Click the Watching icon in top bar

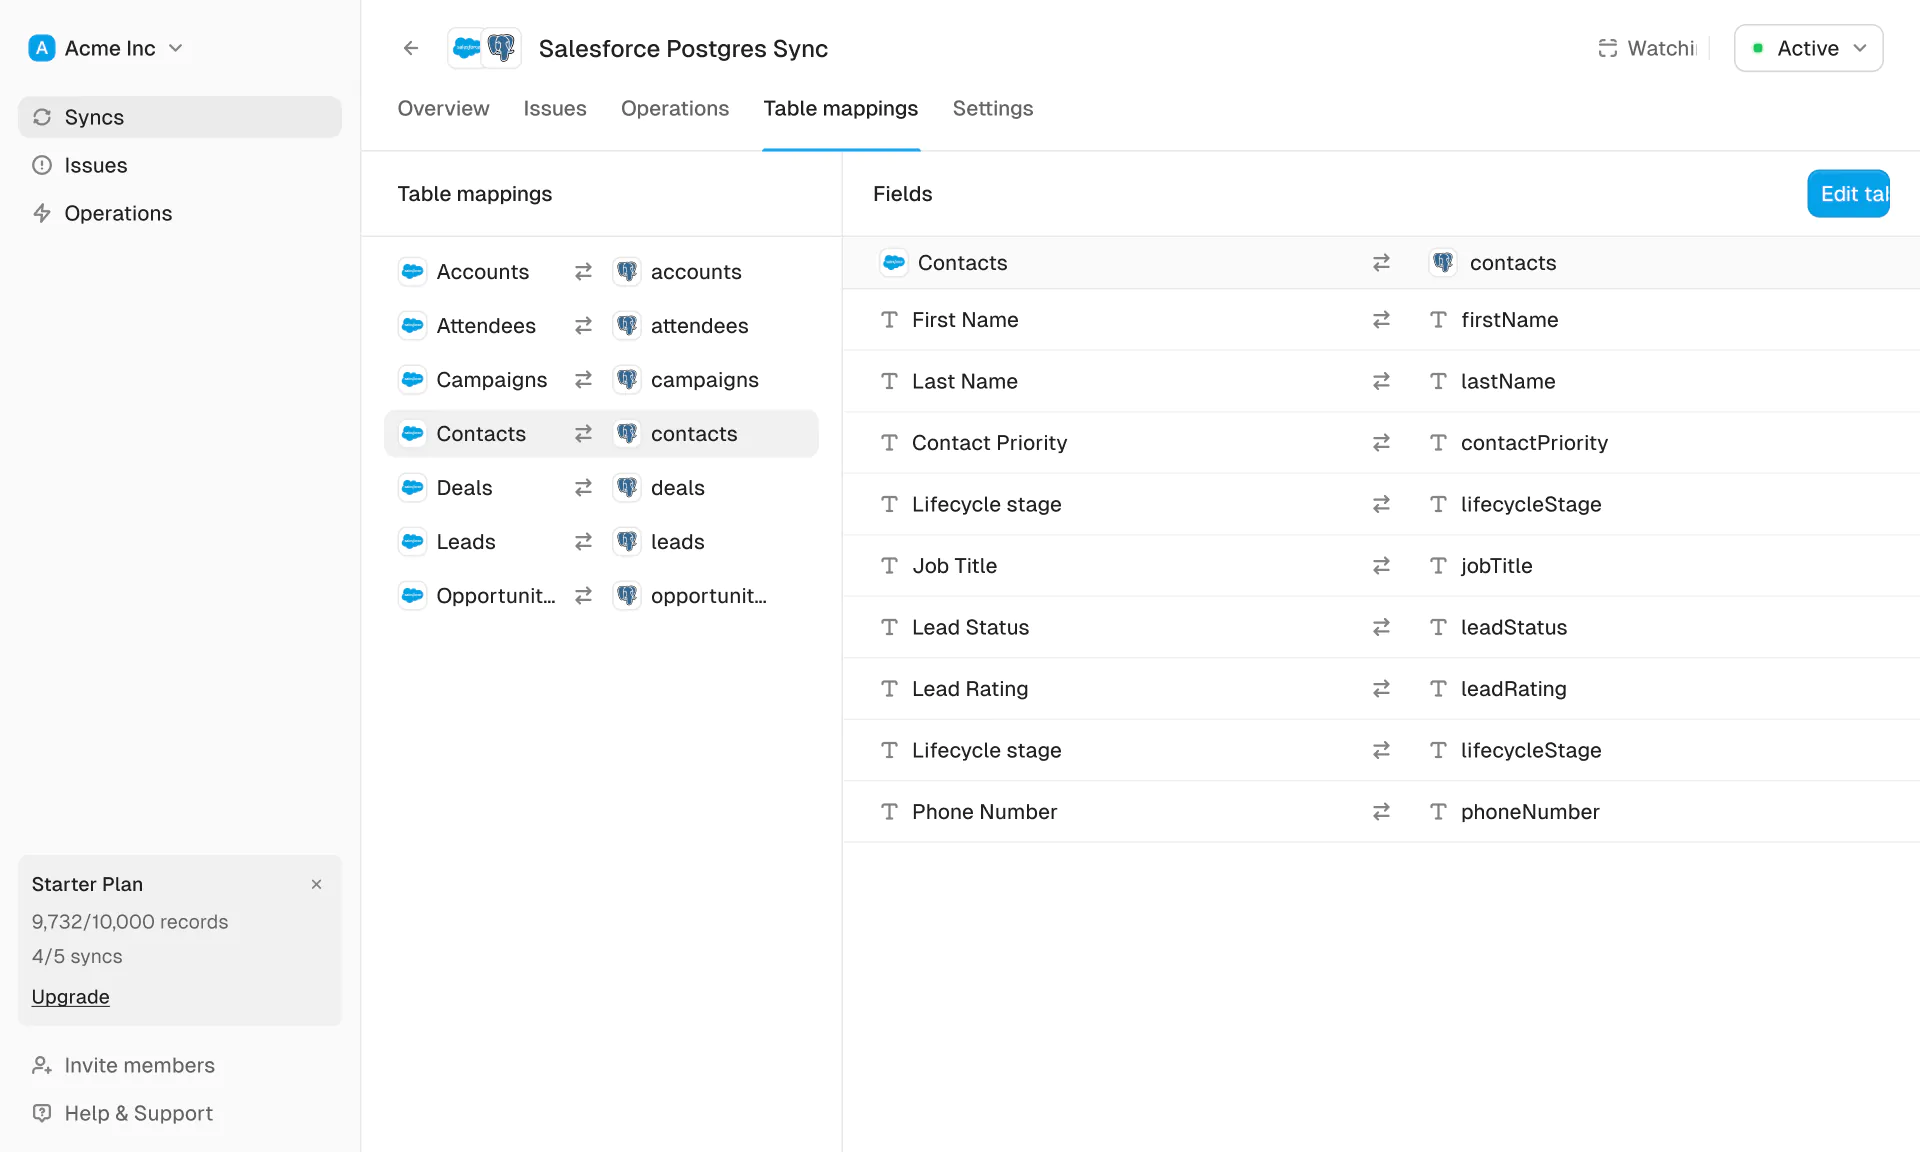[1608, 48]
